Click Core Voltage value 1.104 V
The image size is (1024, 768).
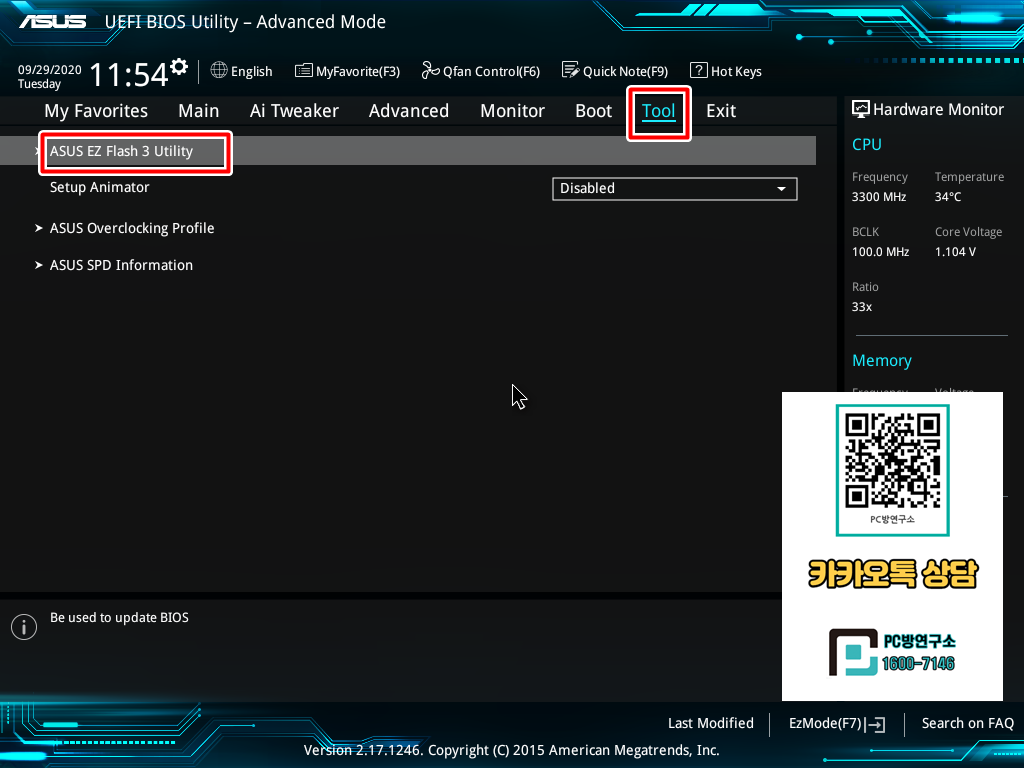tap(955, 251)
